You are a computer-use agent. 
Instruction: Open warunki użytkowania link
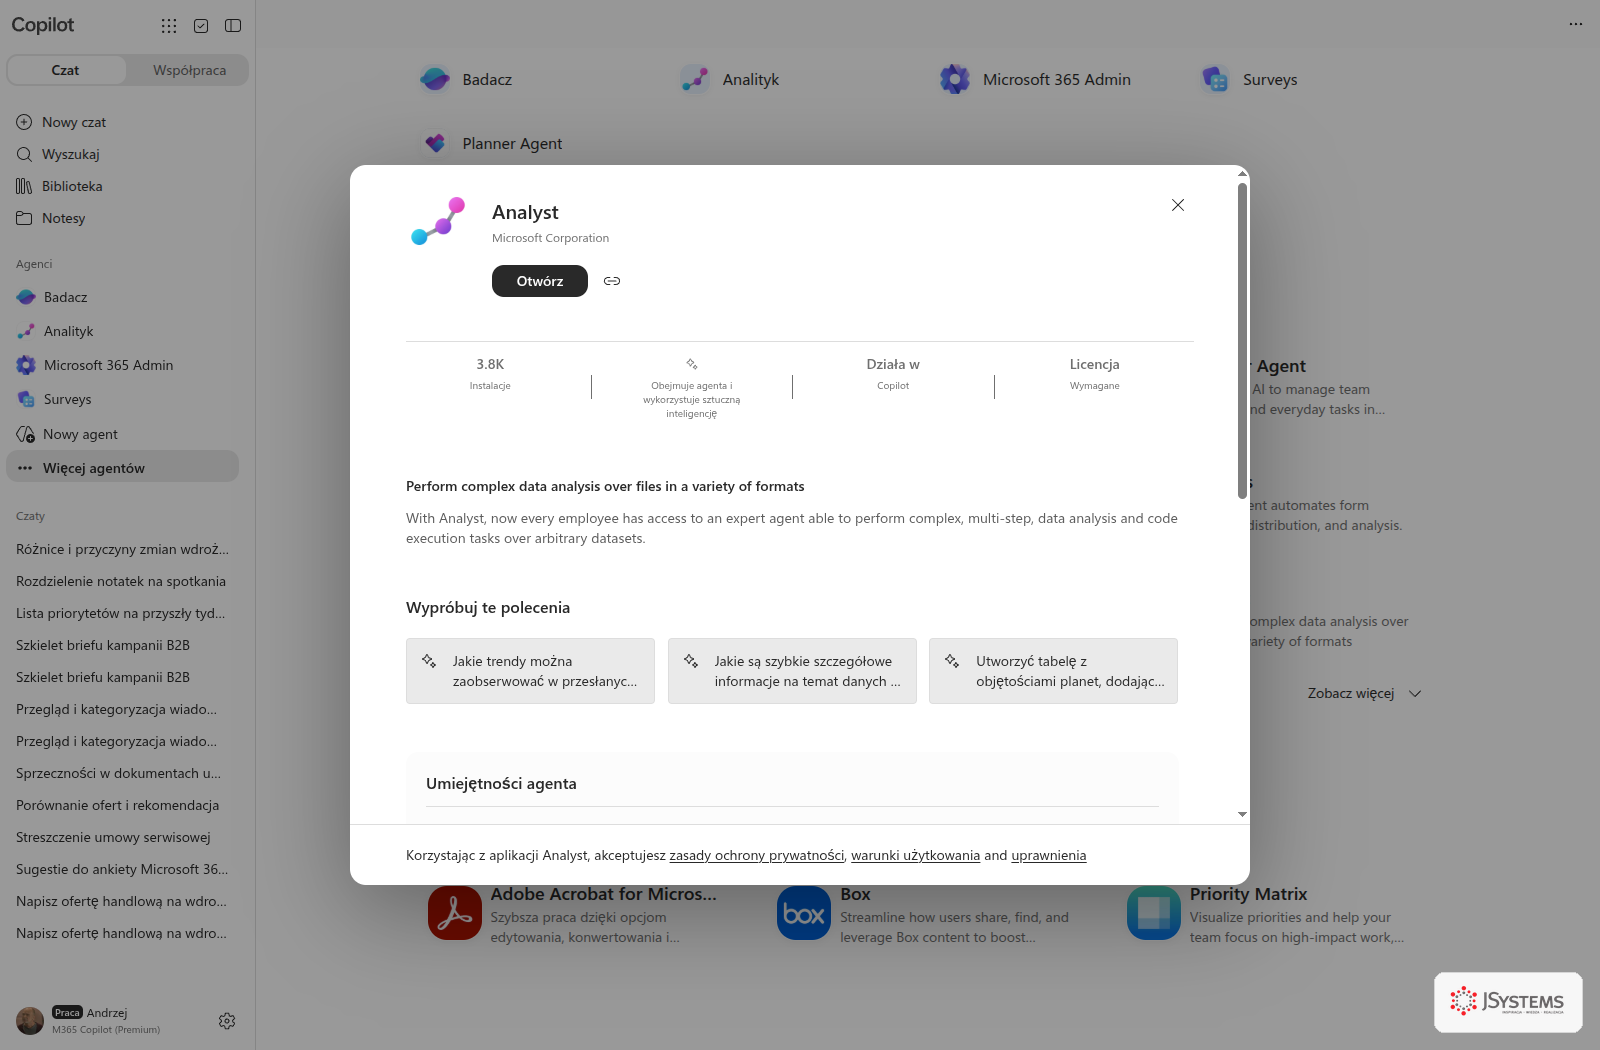click(915, 855)
